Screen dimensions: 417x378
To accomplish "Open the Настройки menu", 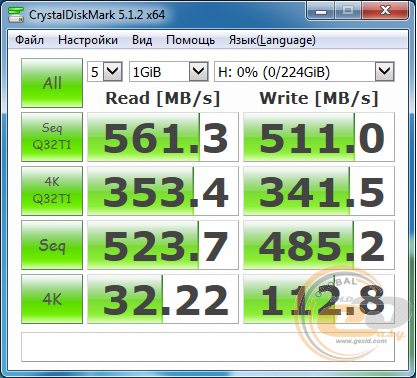I will 88,40.
